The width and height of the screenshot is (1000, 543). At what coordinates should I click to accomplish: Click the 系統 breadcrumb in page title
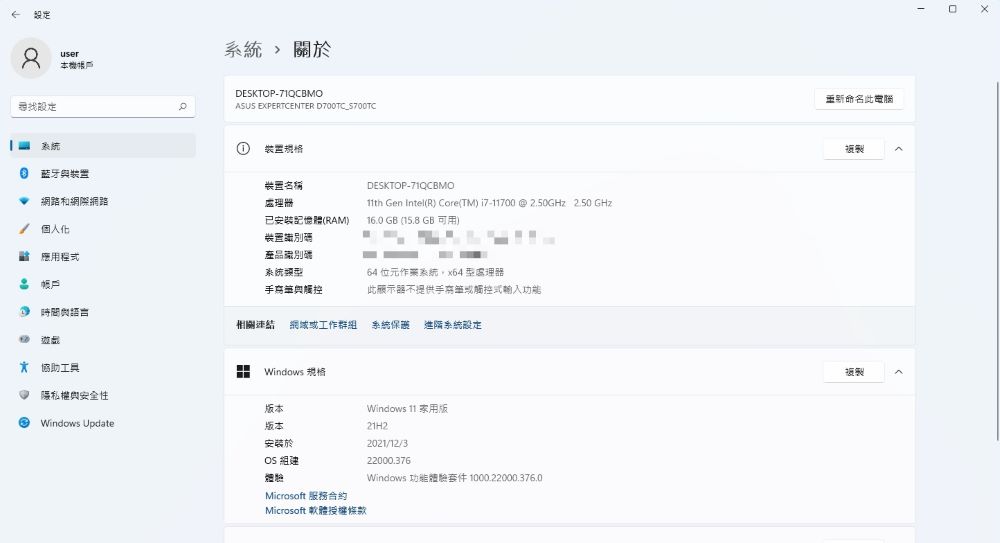pyautogui.click(x=243, y=49)
